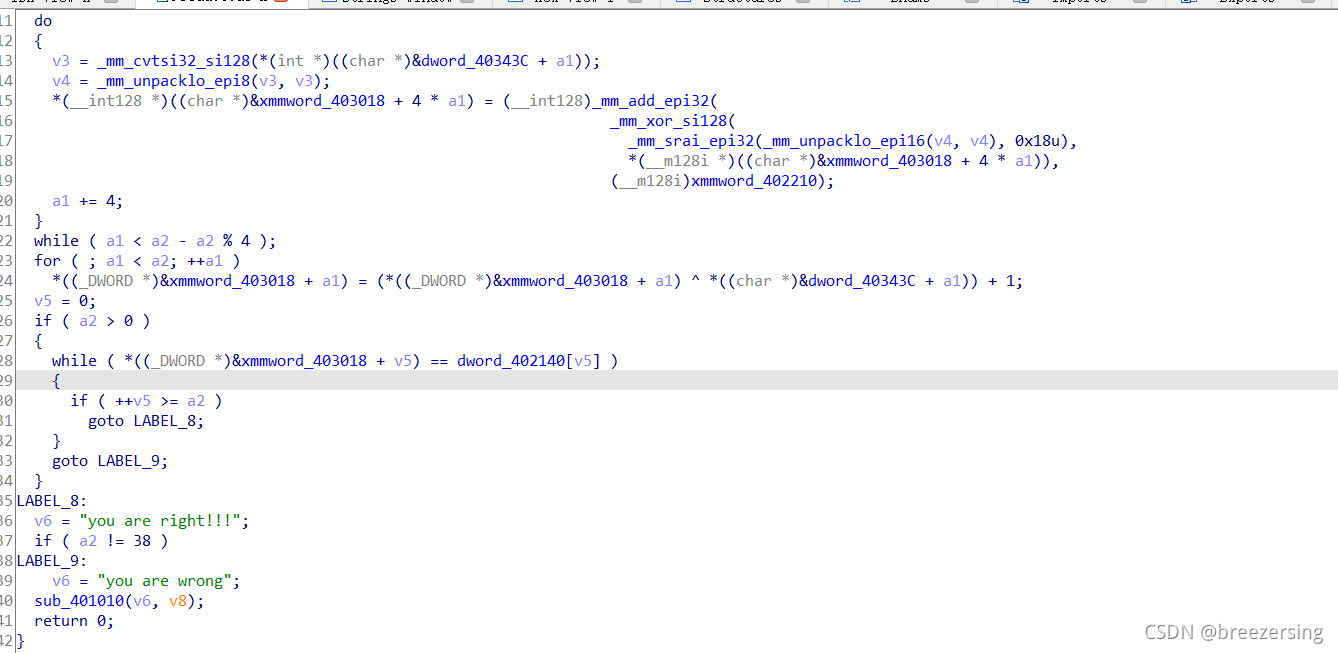Switch to the Strings window tab
This screenshot has height=653, width=1338.
395,3
